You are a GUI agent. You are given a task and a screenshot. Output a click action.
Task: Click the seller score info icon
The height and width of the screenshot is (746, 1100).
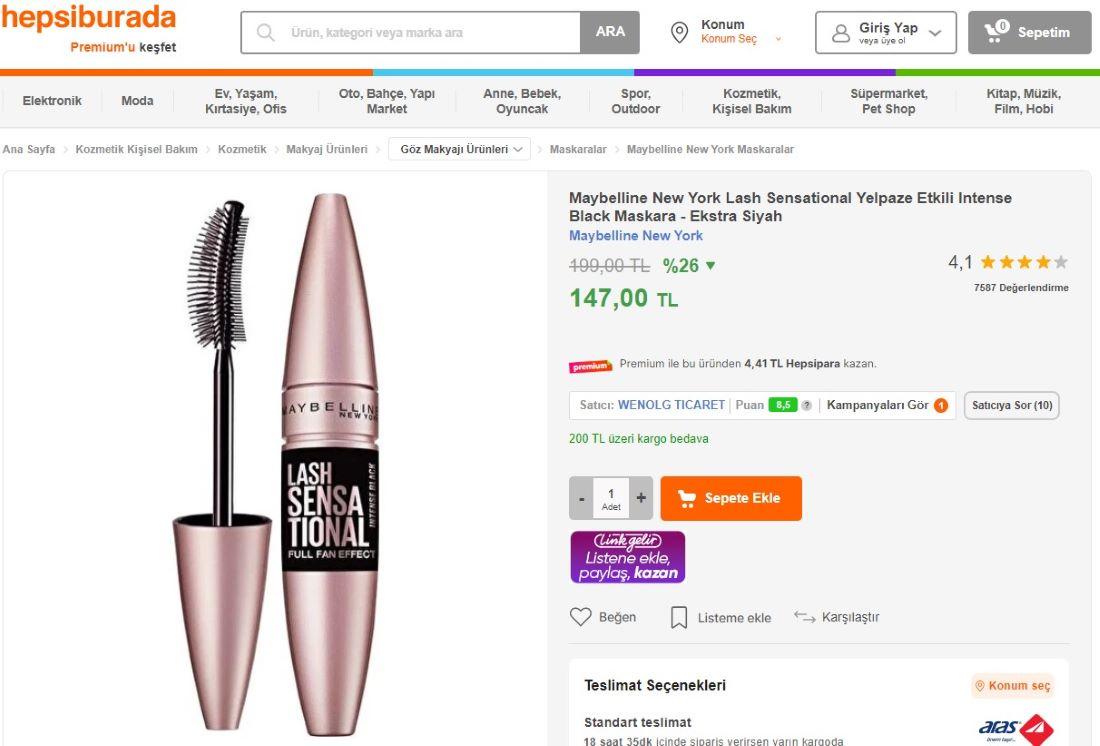pyautogui.click(x=806, y=405)
